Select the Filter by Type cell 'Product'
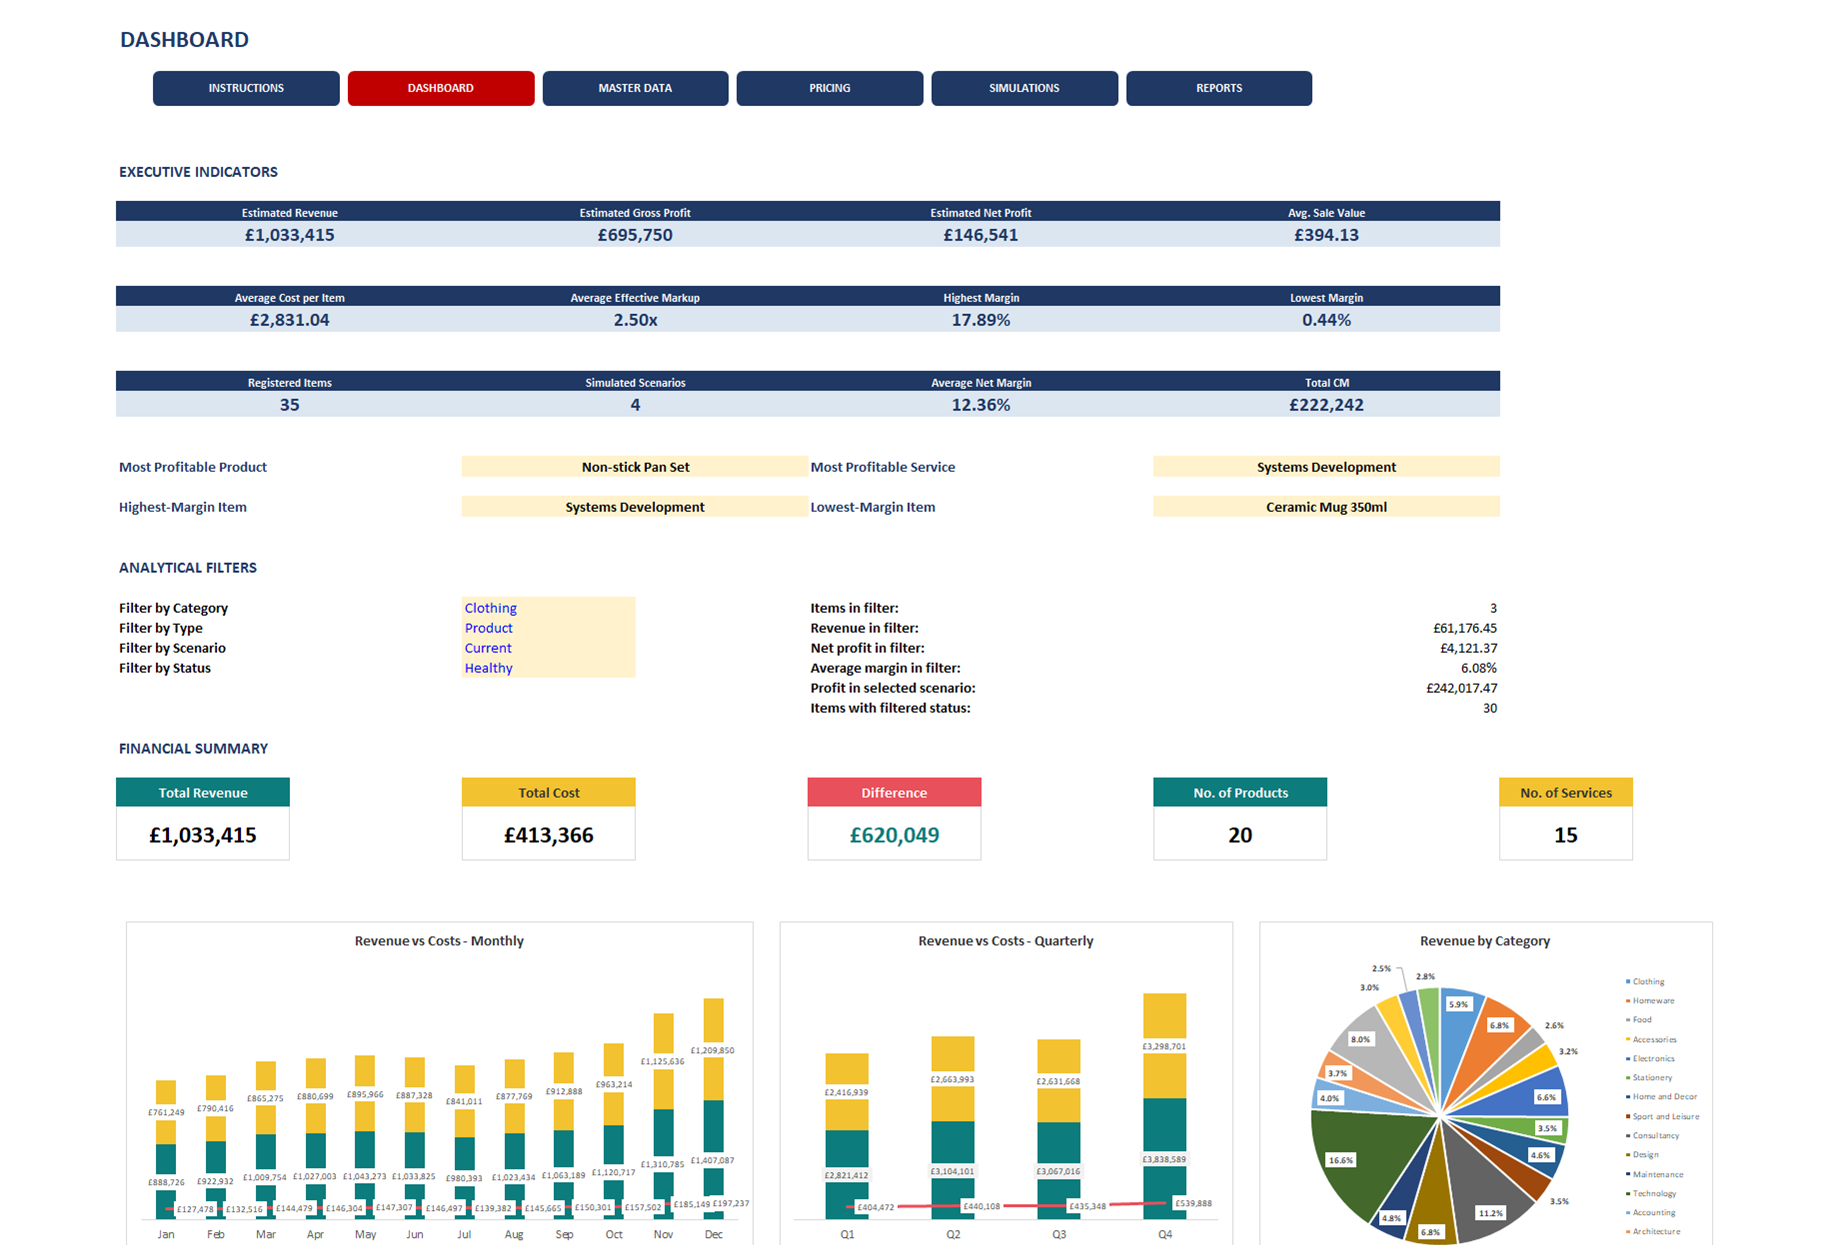 point(548,628)
